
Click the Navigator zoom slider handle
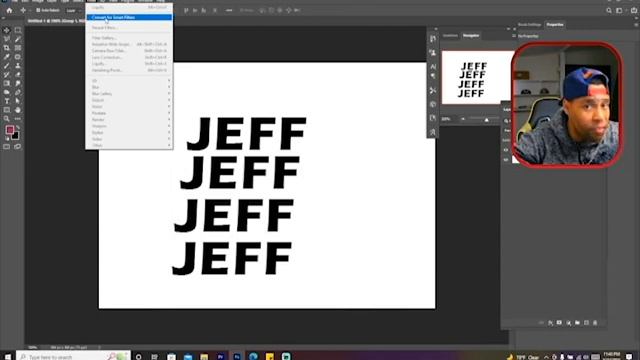click(x=487, y=120)
